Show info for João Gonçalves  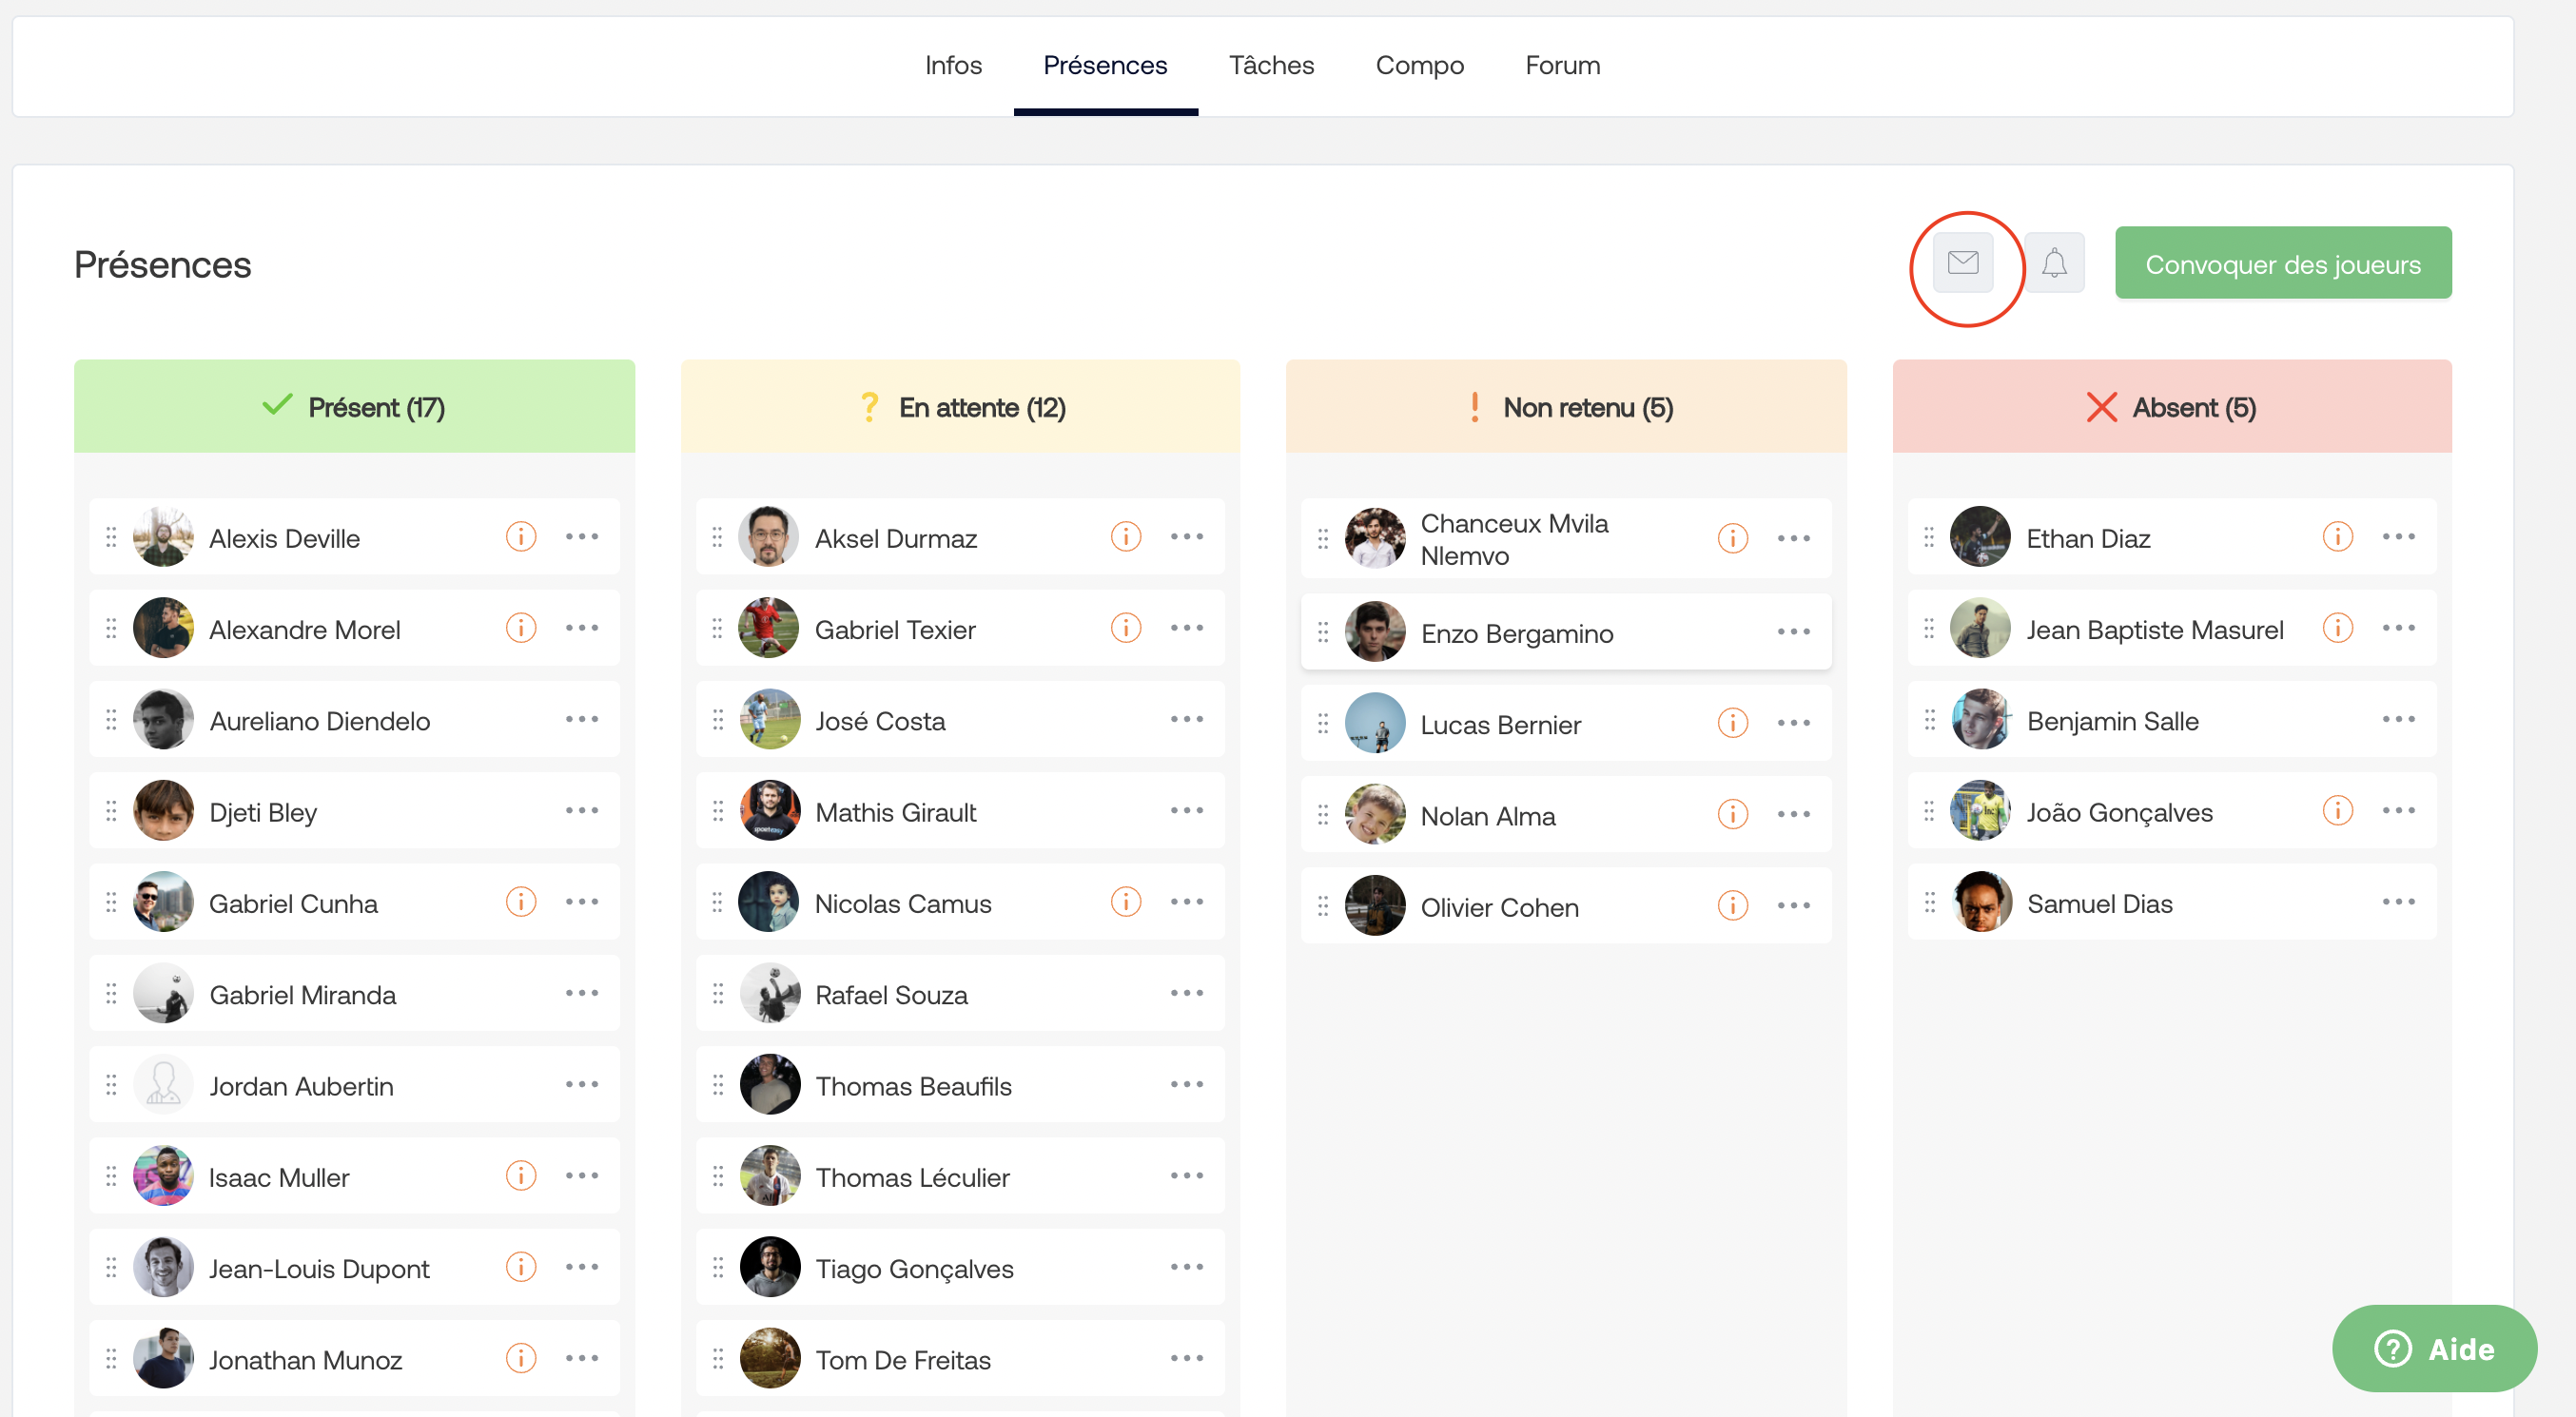point(2338,810)
